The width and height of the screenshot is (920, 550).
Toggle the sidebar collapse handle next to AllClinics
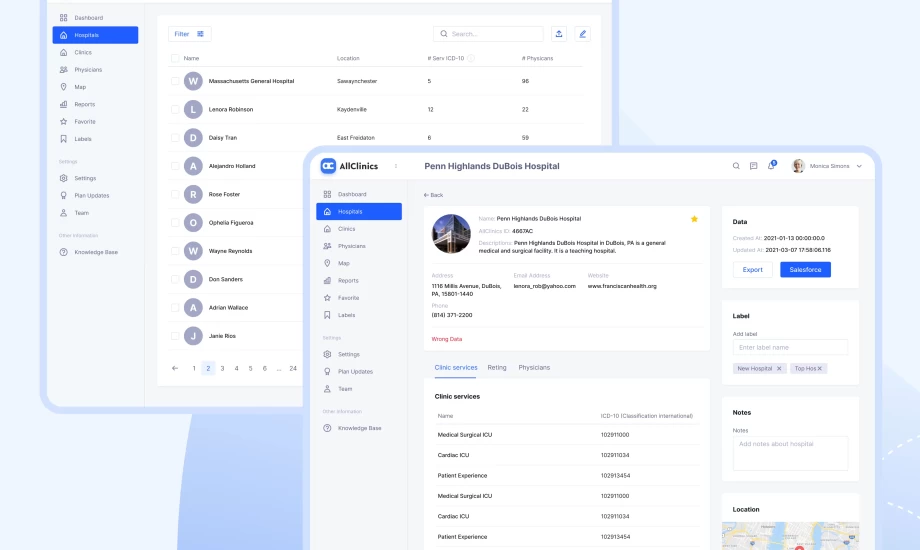[x=396, y=166]
